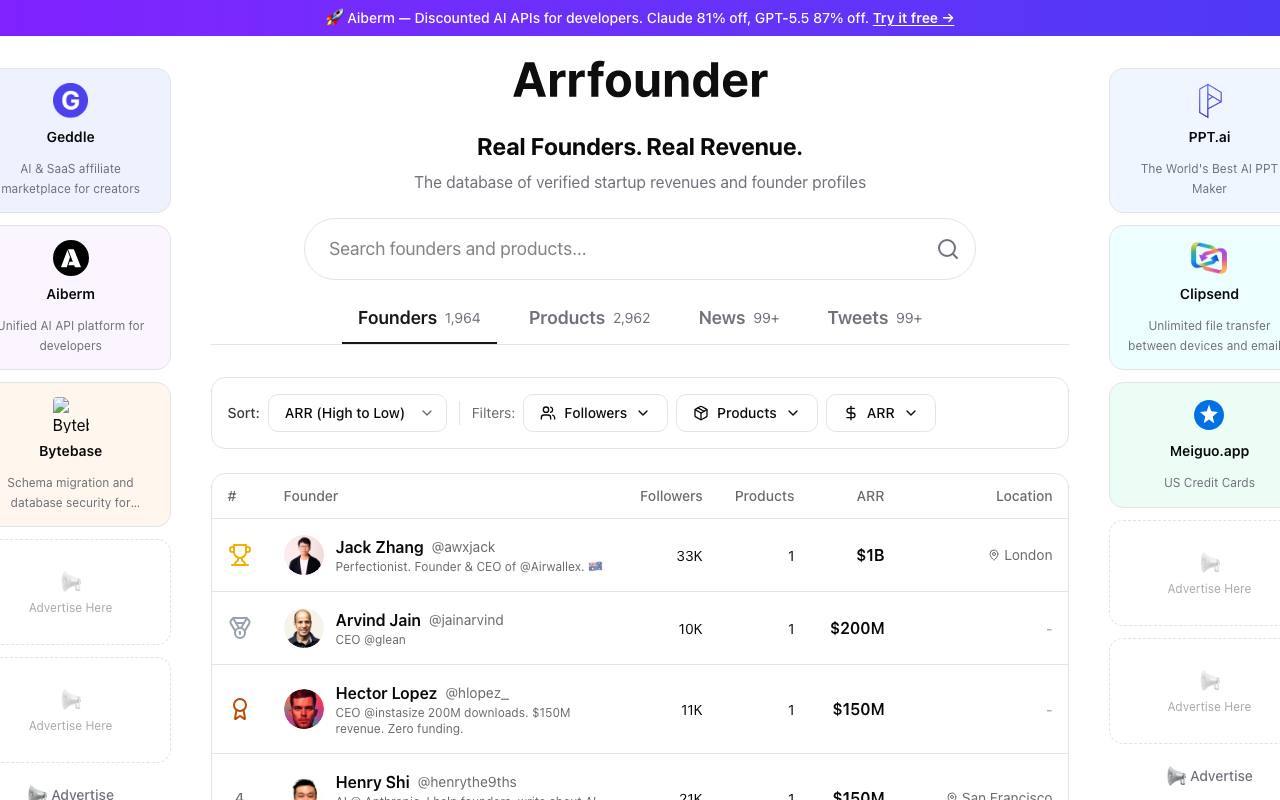Open the Clipsend sponsor card title

[1209, 294]
